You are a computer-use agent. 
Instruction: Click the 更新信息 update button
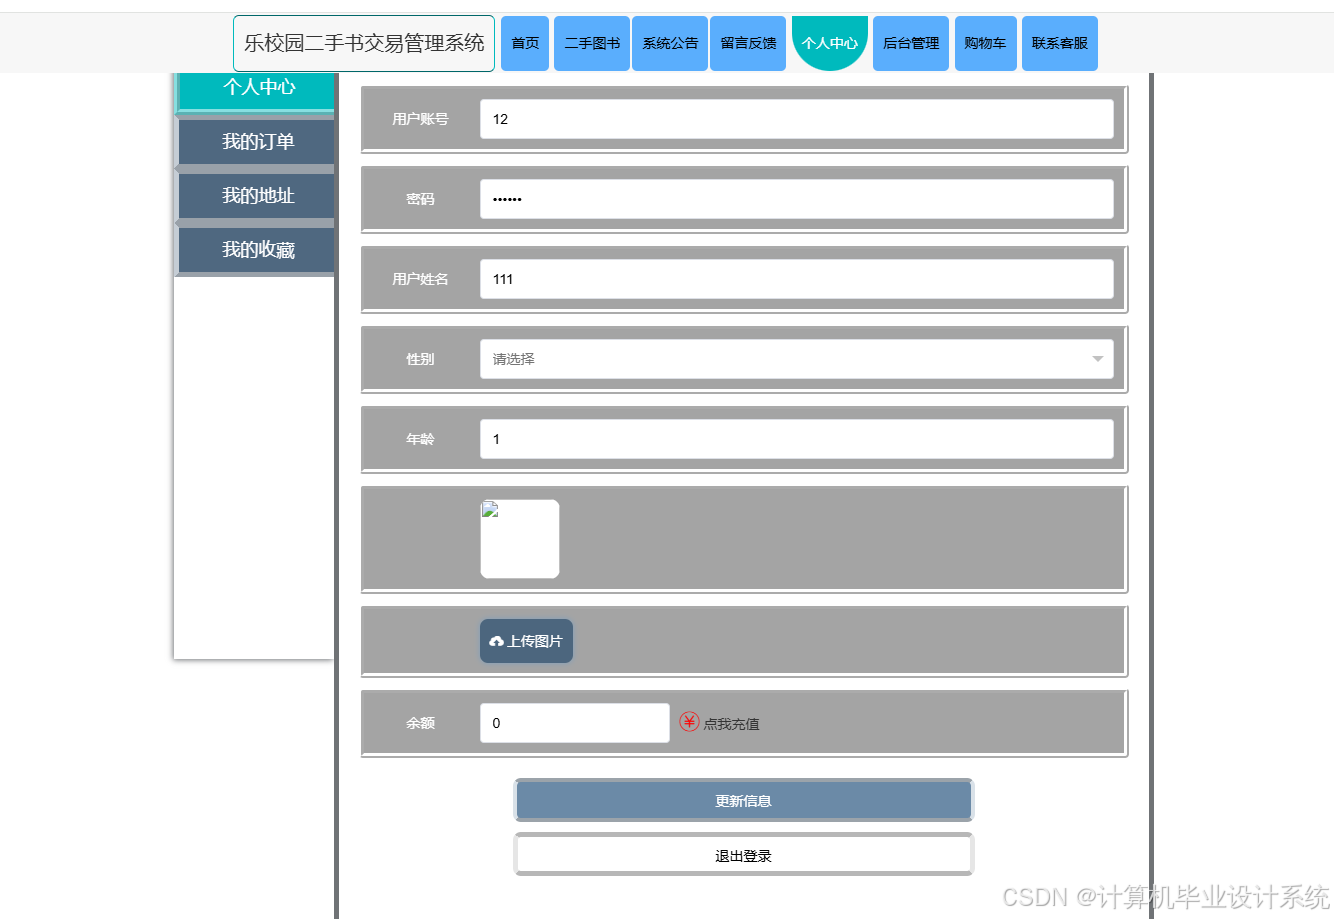[x=743, y=799]
